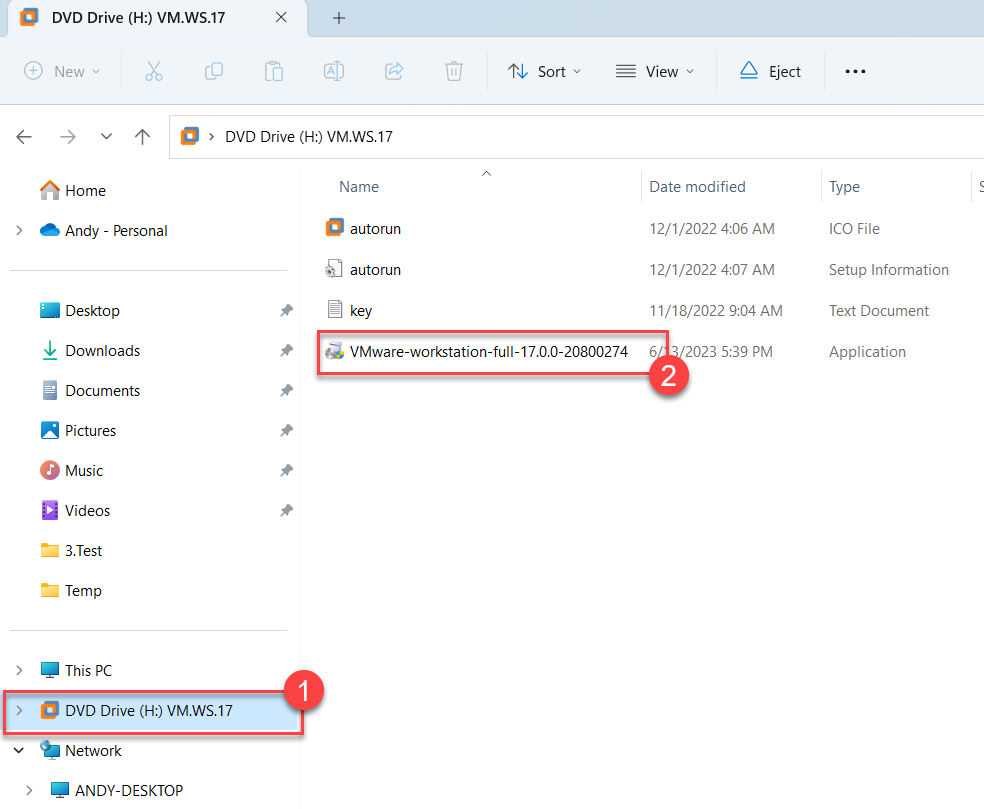Open Andy - Personal OneDrive folder
Viewport: 984px width, 809px height.
tap(116, 231)
